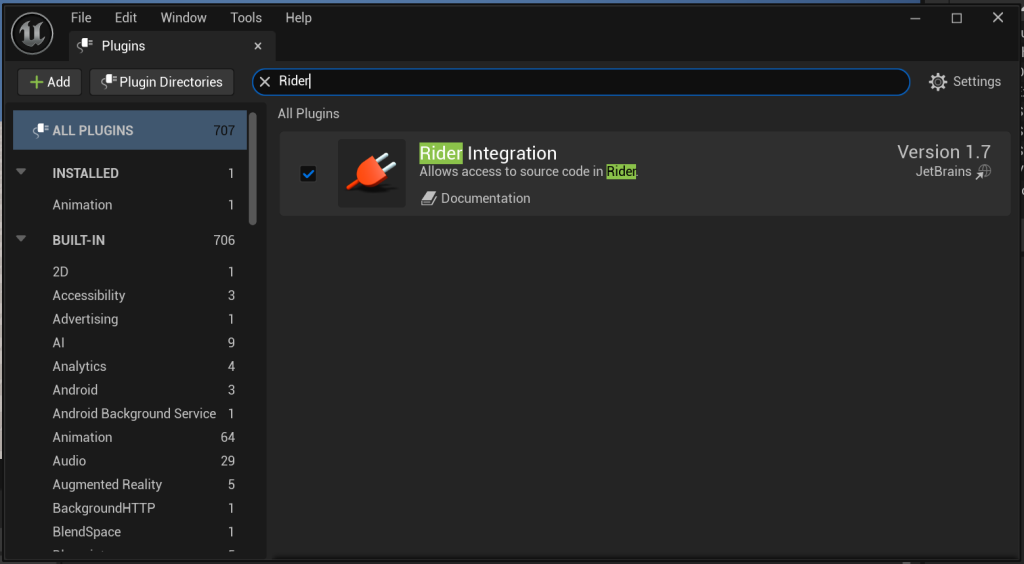
Task: Collapse the INSTALLED category arrow
Action: pos(21,172)
